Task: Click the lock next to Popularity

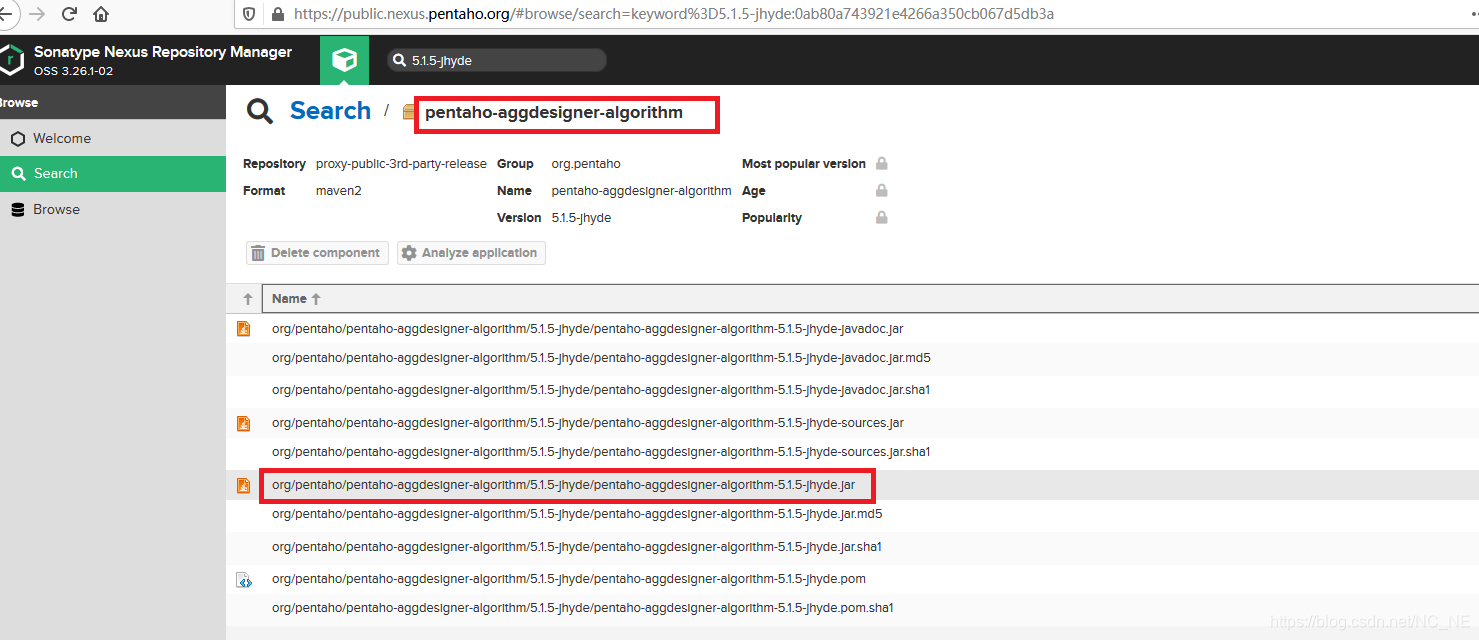Action: (881, 217)
